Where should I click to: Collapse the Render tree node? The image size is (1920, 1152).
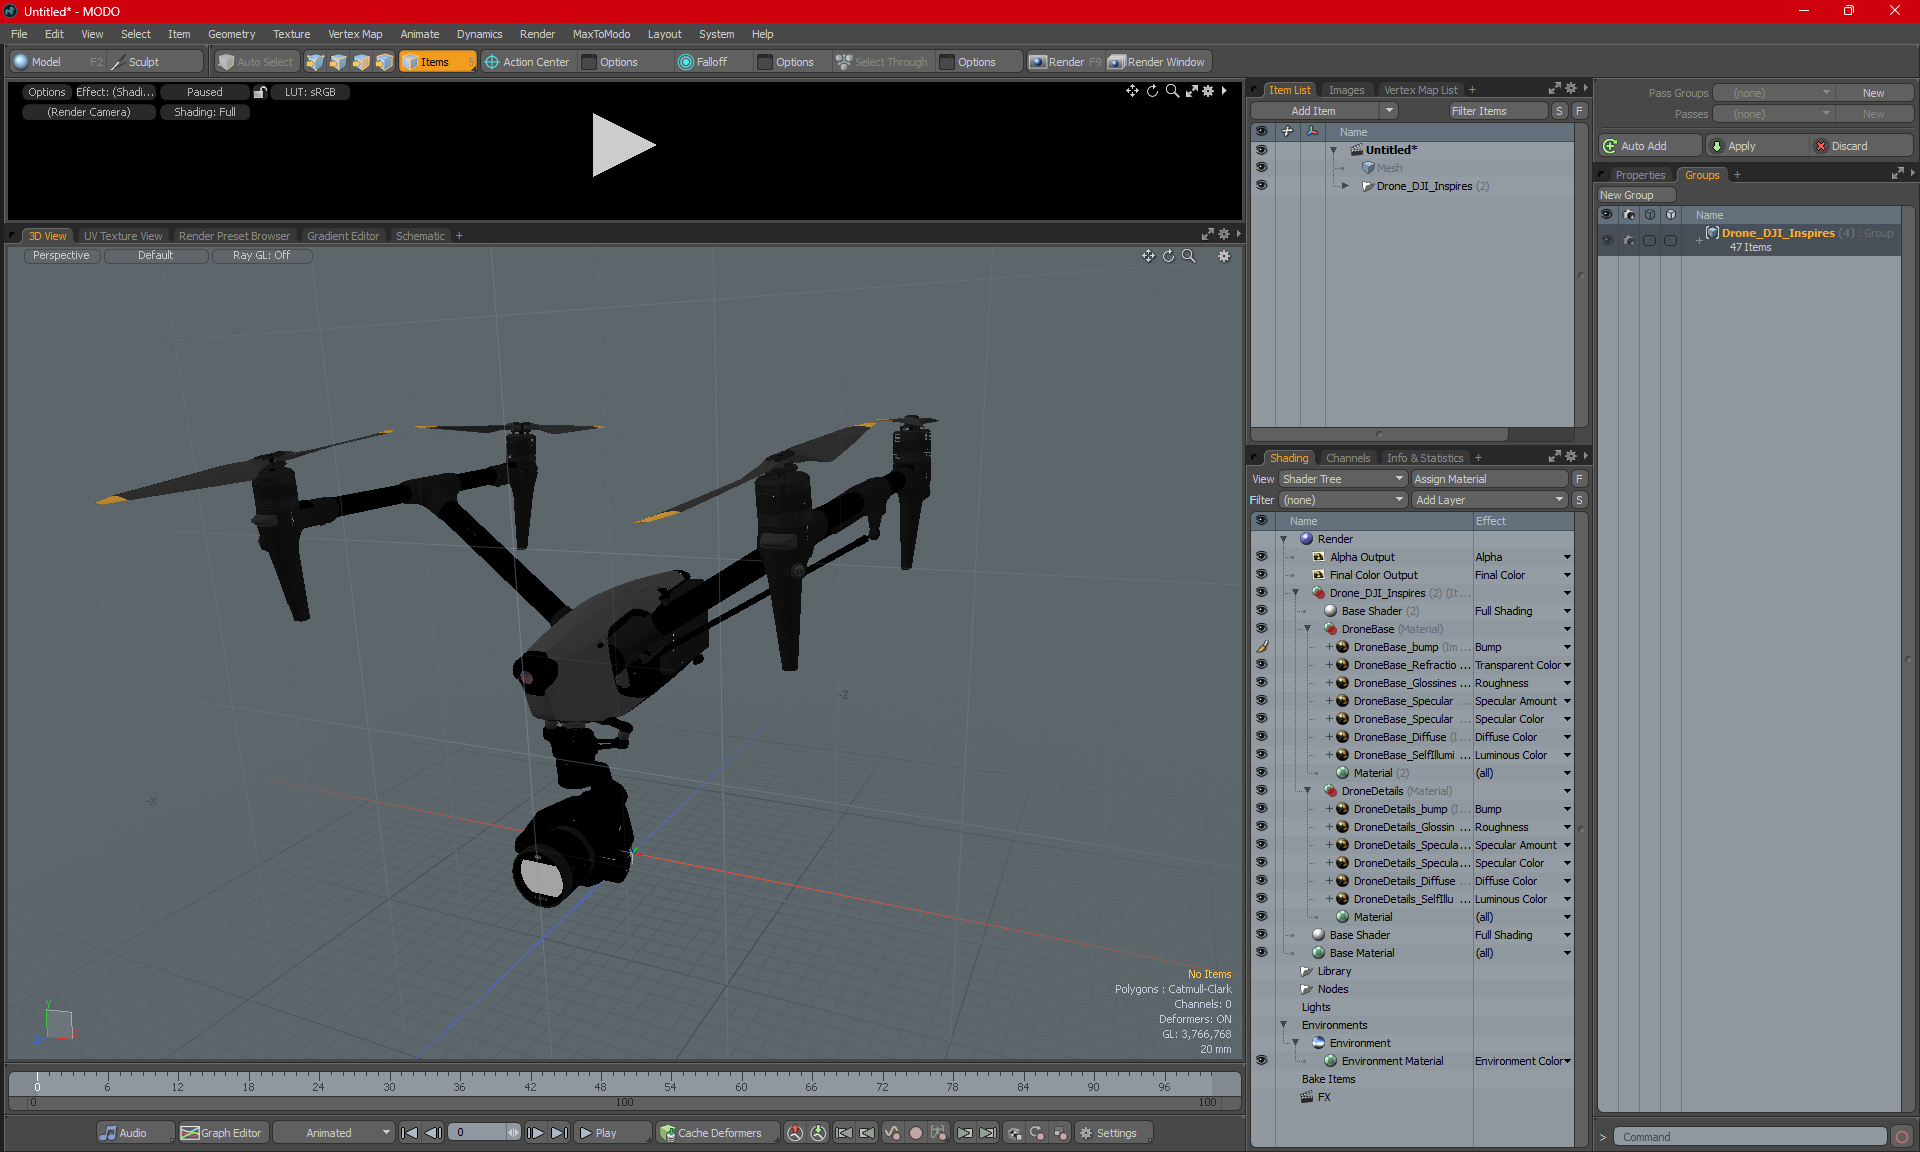click(x=1284, y=539)
